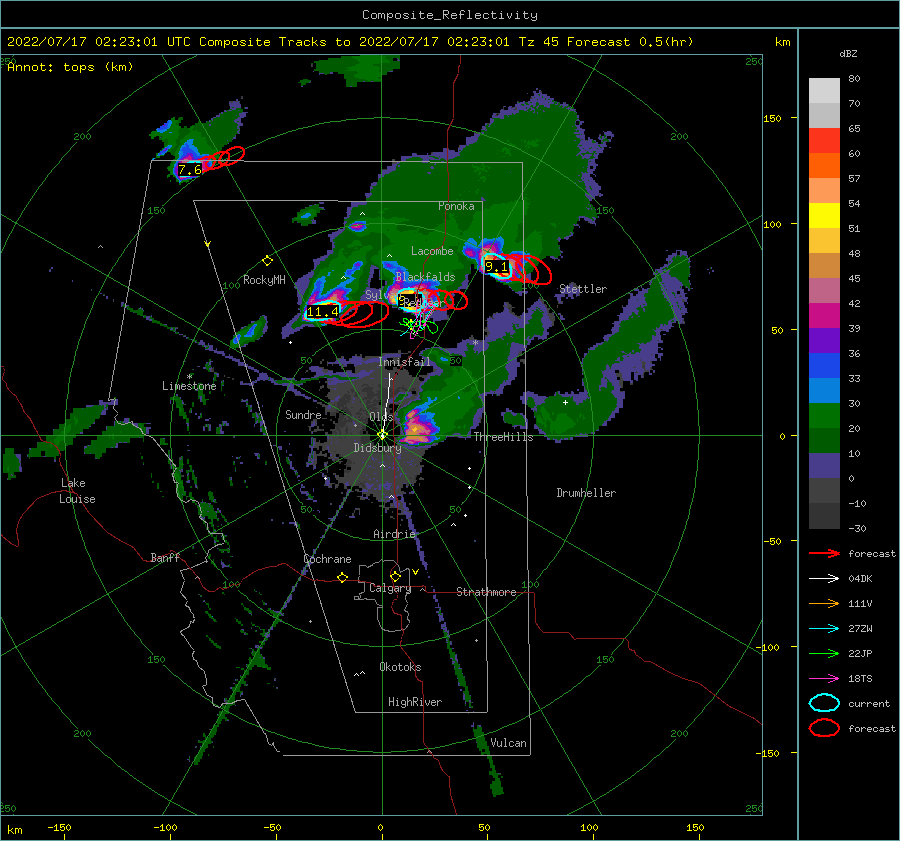900x841 pixels.
Task: Click the yellow diamond marker near Cochrane
Action: tap(342, 577)
